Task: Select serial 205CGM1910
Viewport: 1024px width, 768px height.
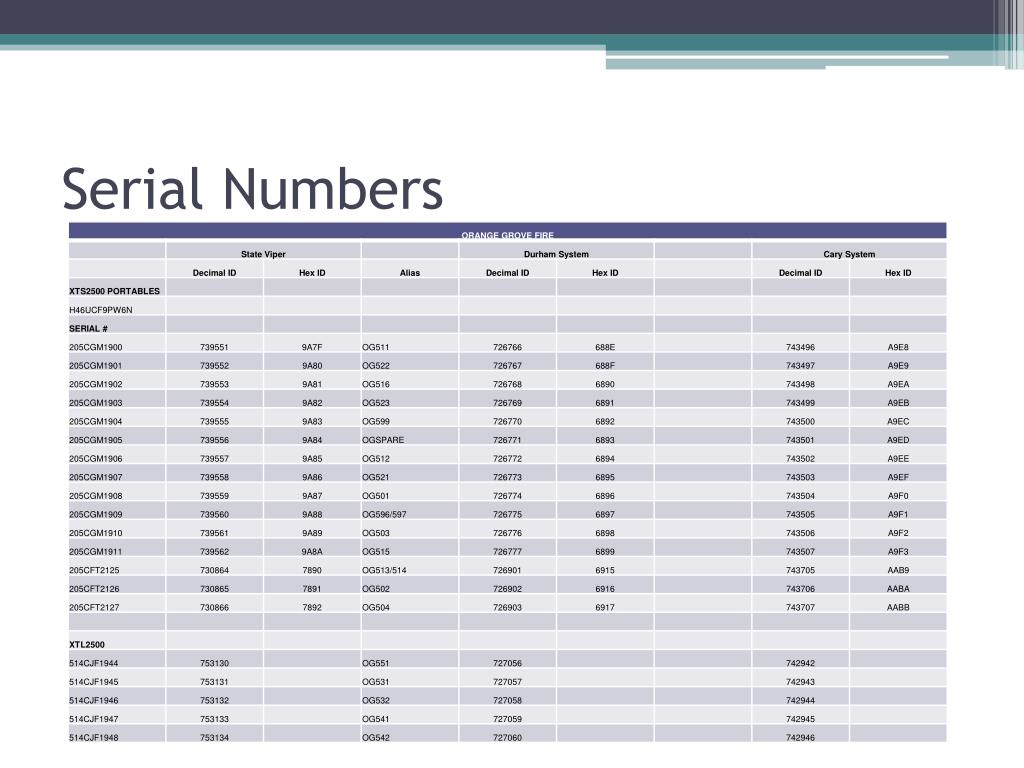Action: pos(95,533)
